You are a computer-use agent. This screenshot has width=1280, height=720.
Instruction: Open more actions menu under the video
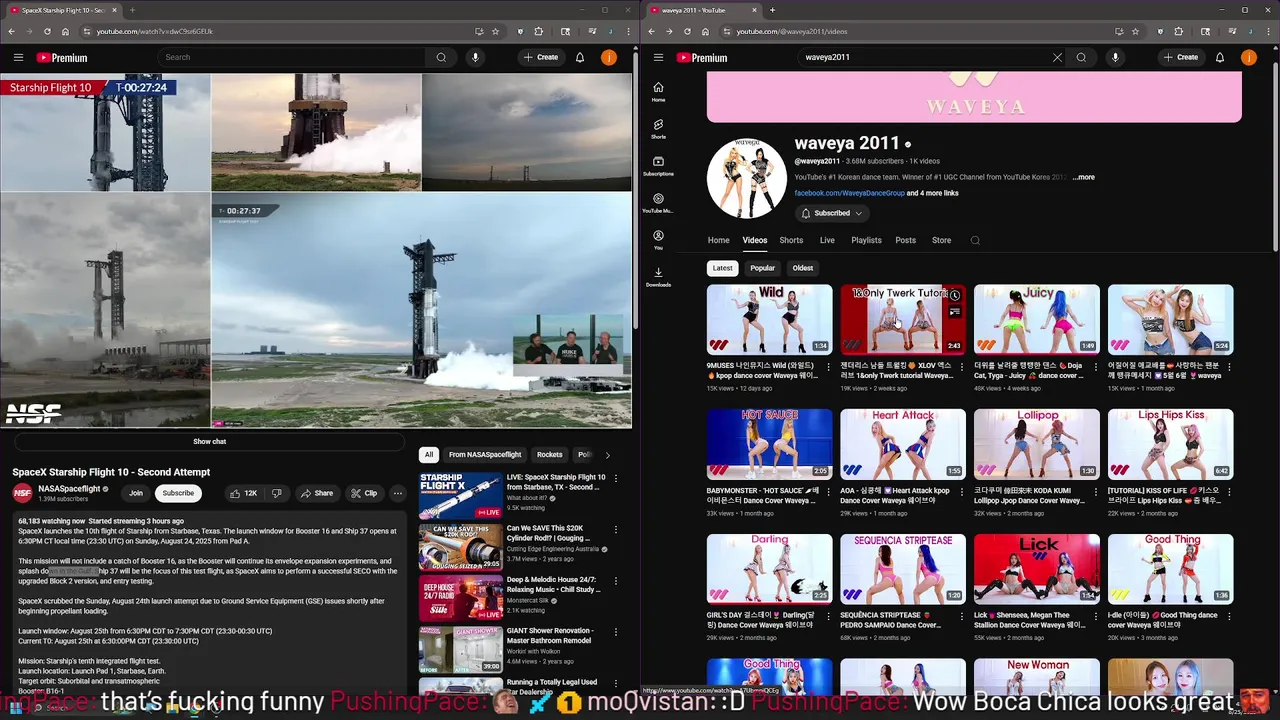(x=397, y=493)
